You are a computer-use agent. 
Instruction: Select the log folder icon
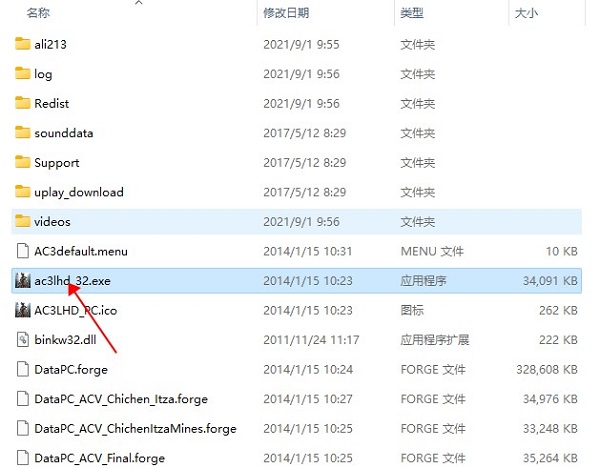coord(24,74)
